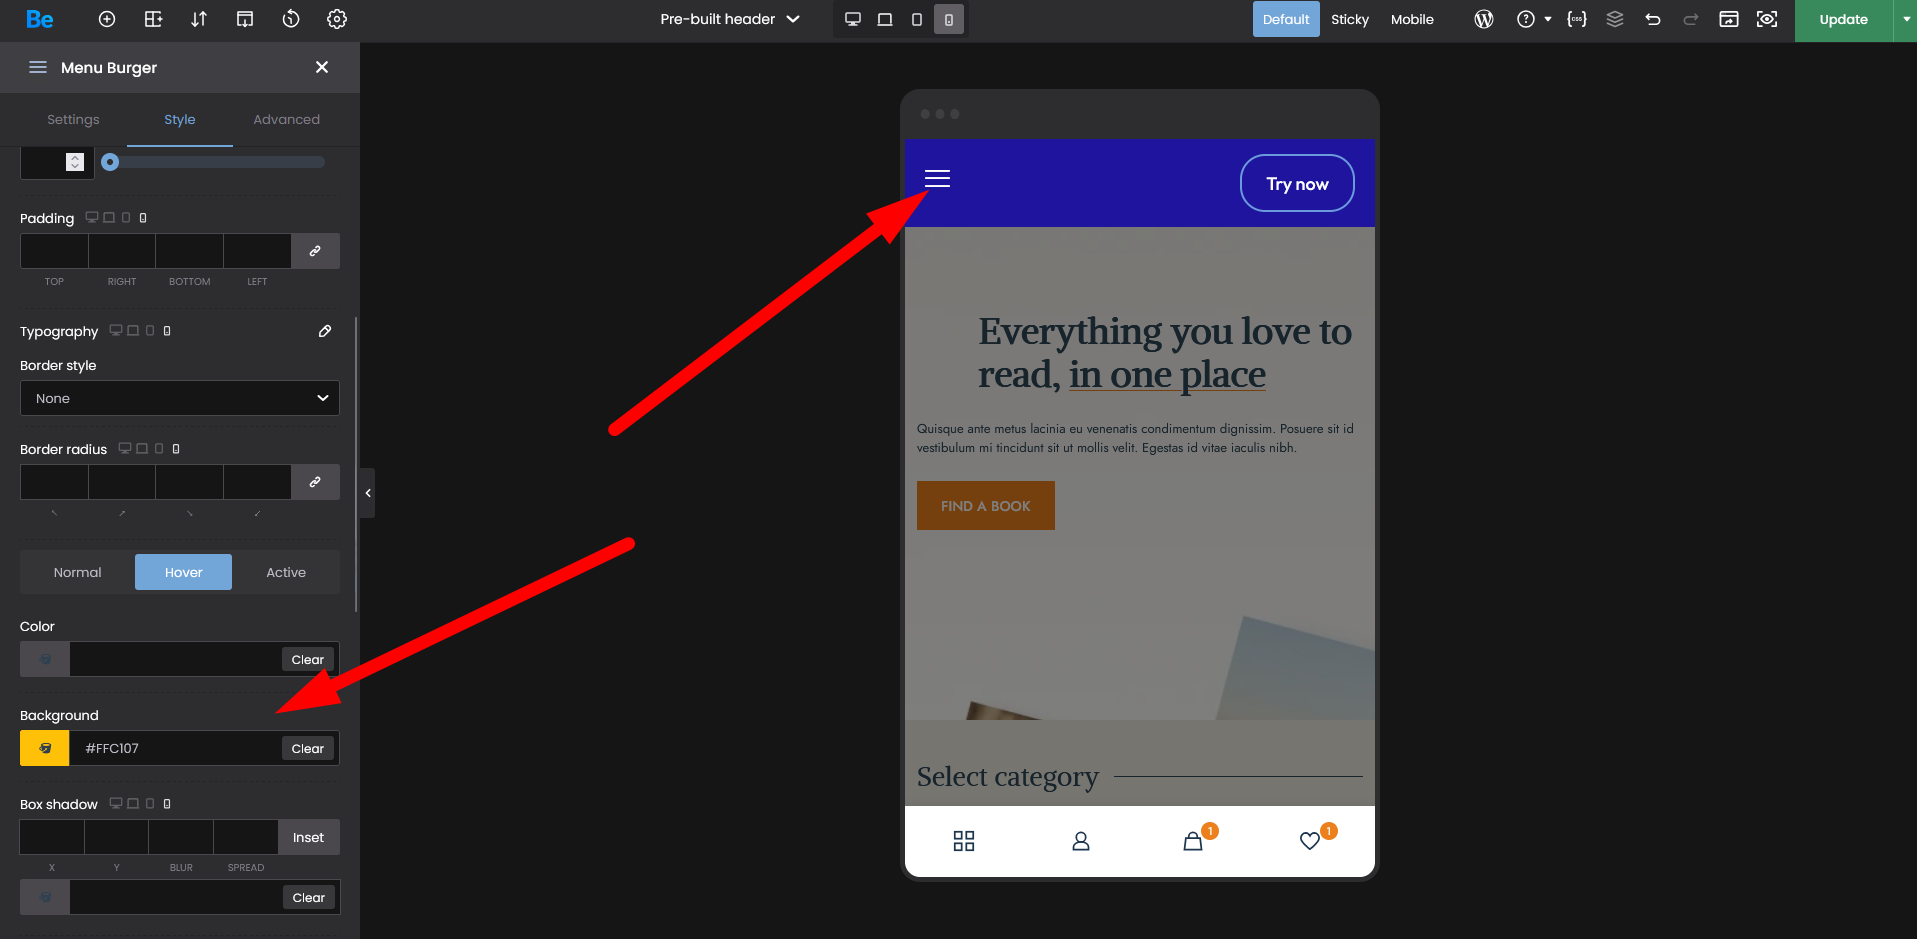Click the WordPress dashboard icon
Image resolution: width=1917 pixels, height=939 pixels.
pyautogui.click(x=1484, y=19)
